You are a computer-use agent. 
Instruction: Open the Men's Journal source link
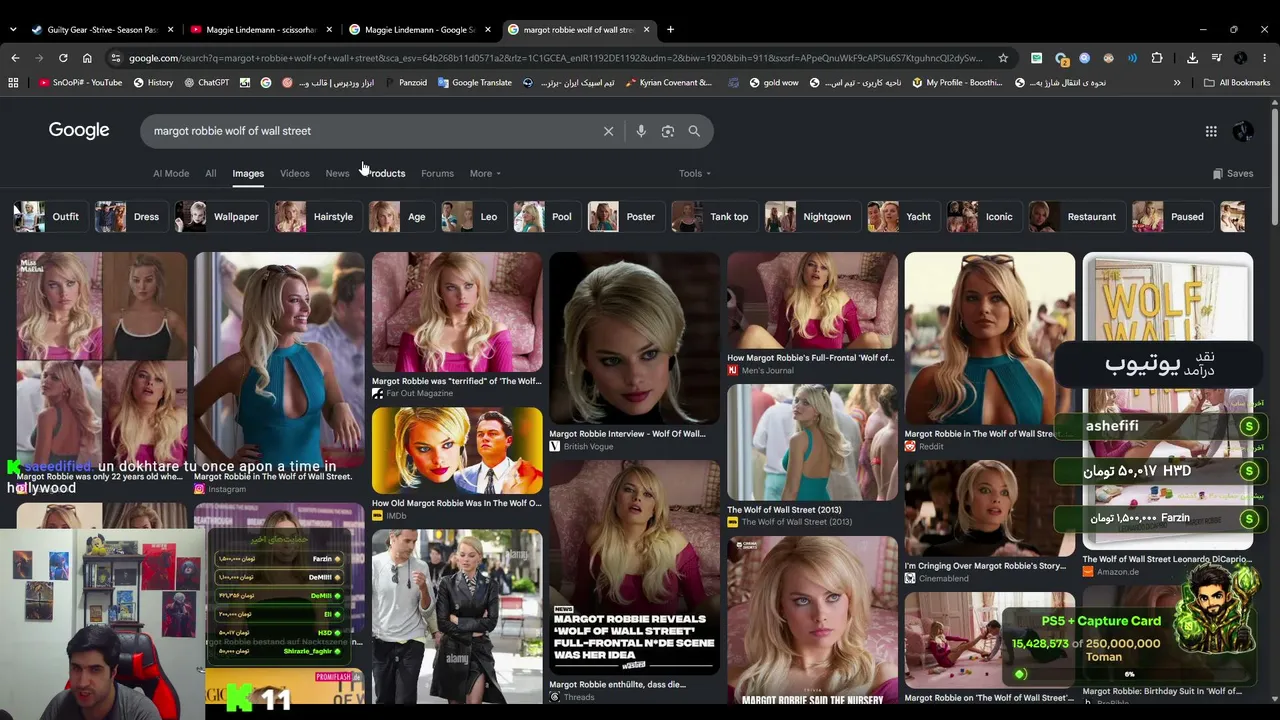[x=767, y=371]
